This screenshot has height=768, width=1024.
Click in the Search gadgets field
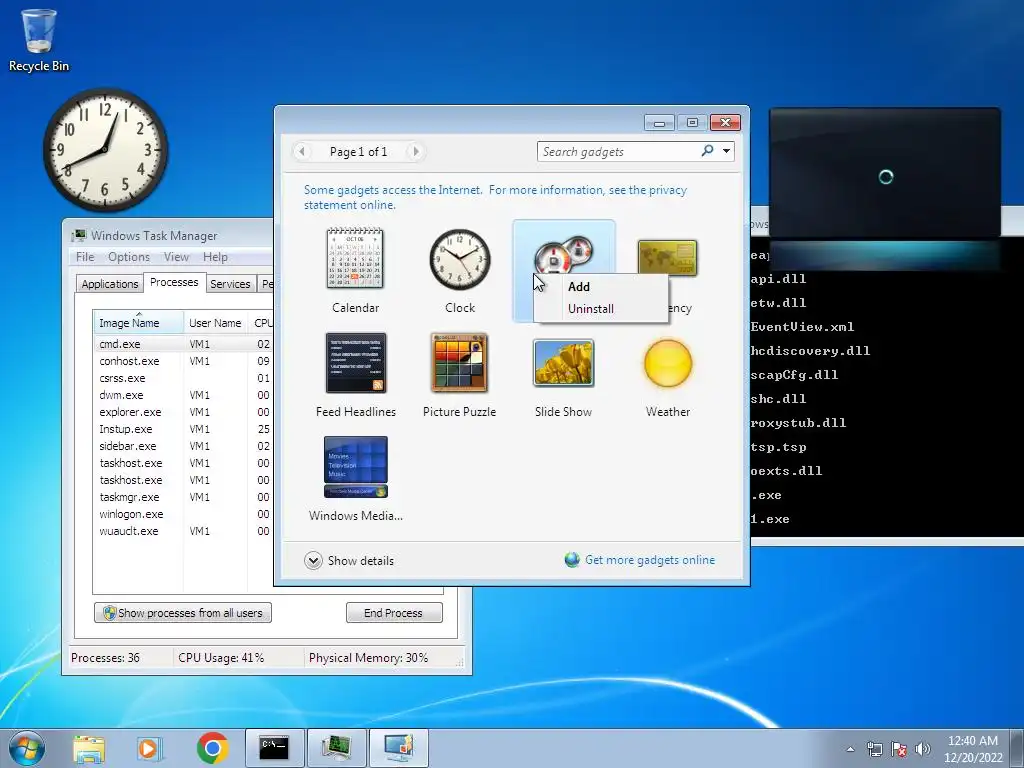tap(618, 152)
